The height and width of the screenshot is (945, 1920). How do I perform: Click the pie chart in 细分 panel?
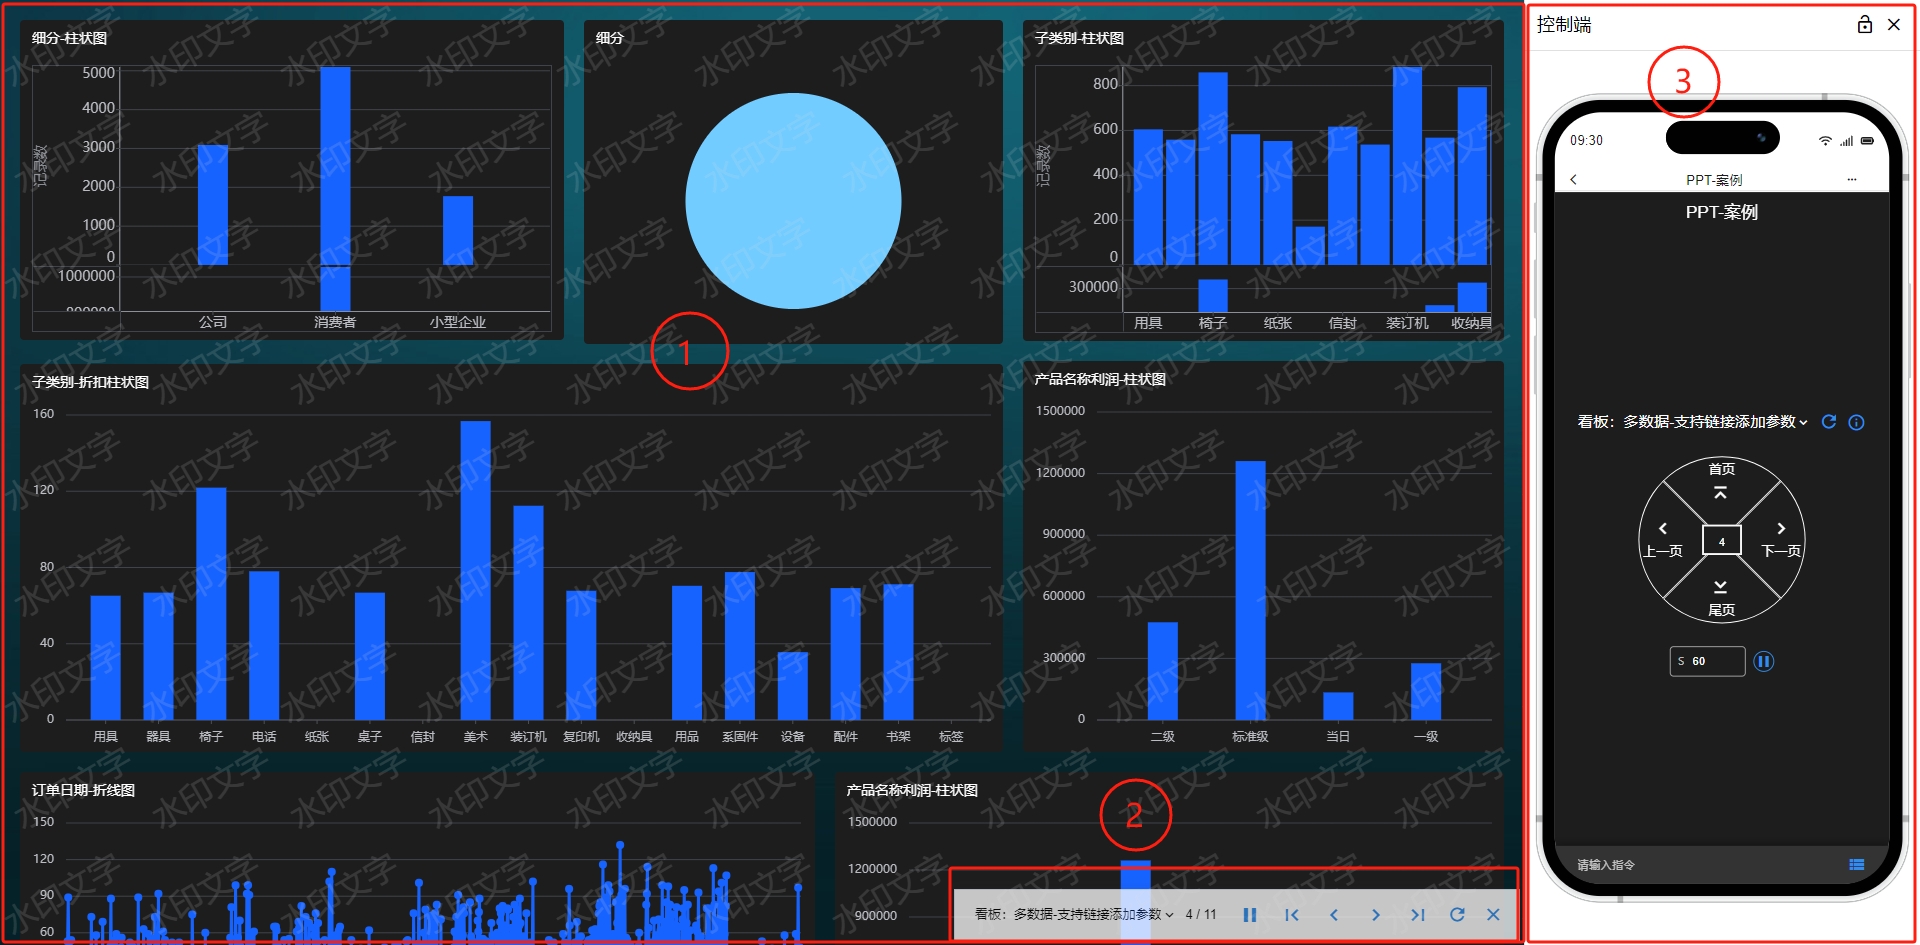[x=793, y=201]
